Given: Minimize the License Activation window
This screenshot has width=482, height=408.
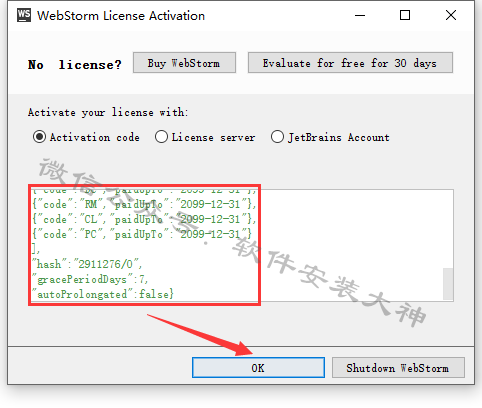Looking at the screenshot, I should click(360, 15).
